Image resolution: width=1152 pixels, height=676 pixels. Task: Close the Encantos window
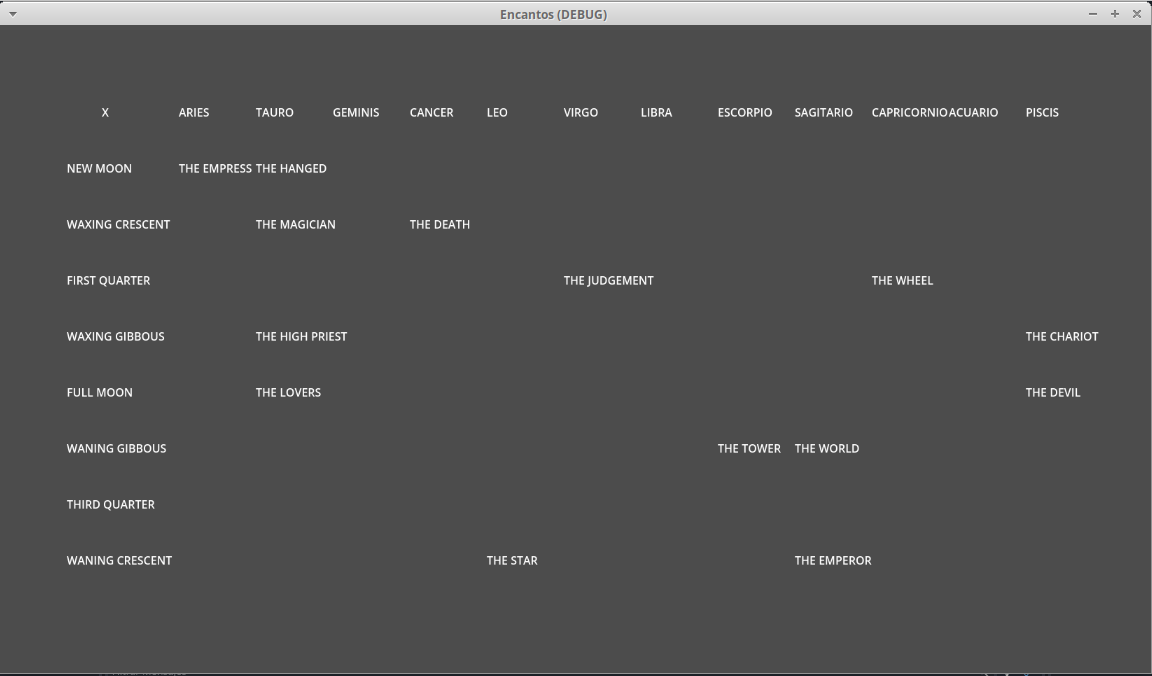[1137, 14]
